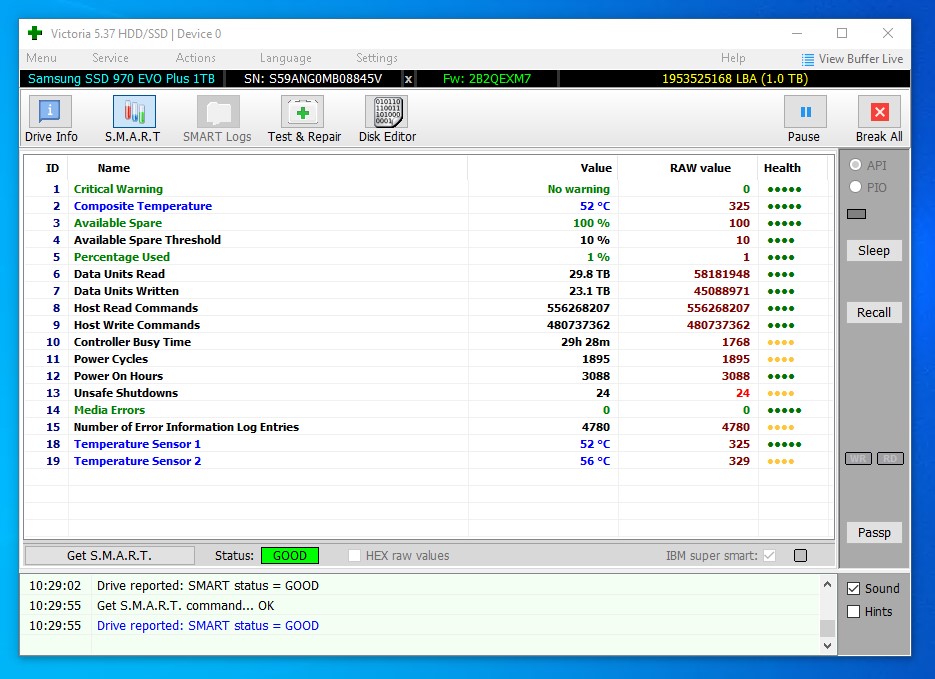This screenshot has width=935, height=679.
Task: Select the Data Units Read row
Action: [x=428, y=274]
